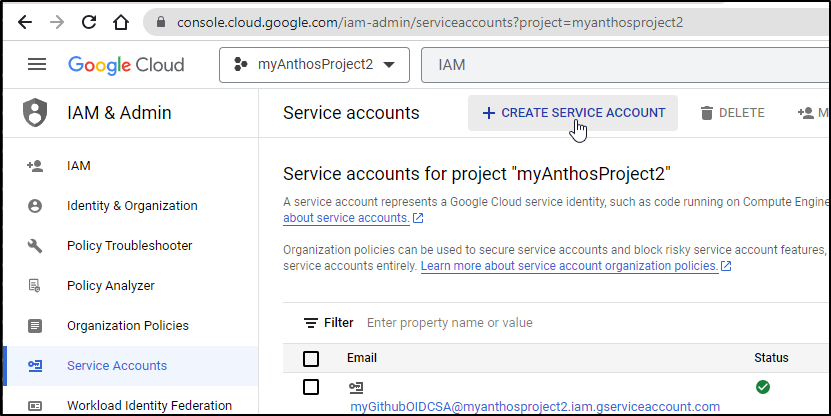Open the myGithubOIDCSA service account email link
Viewport: 831px width, 416px height.
pos(535,406)
